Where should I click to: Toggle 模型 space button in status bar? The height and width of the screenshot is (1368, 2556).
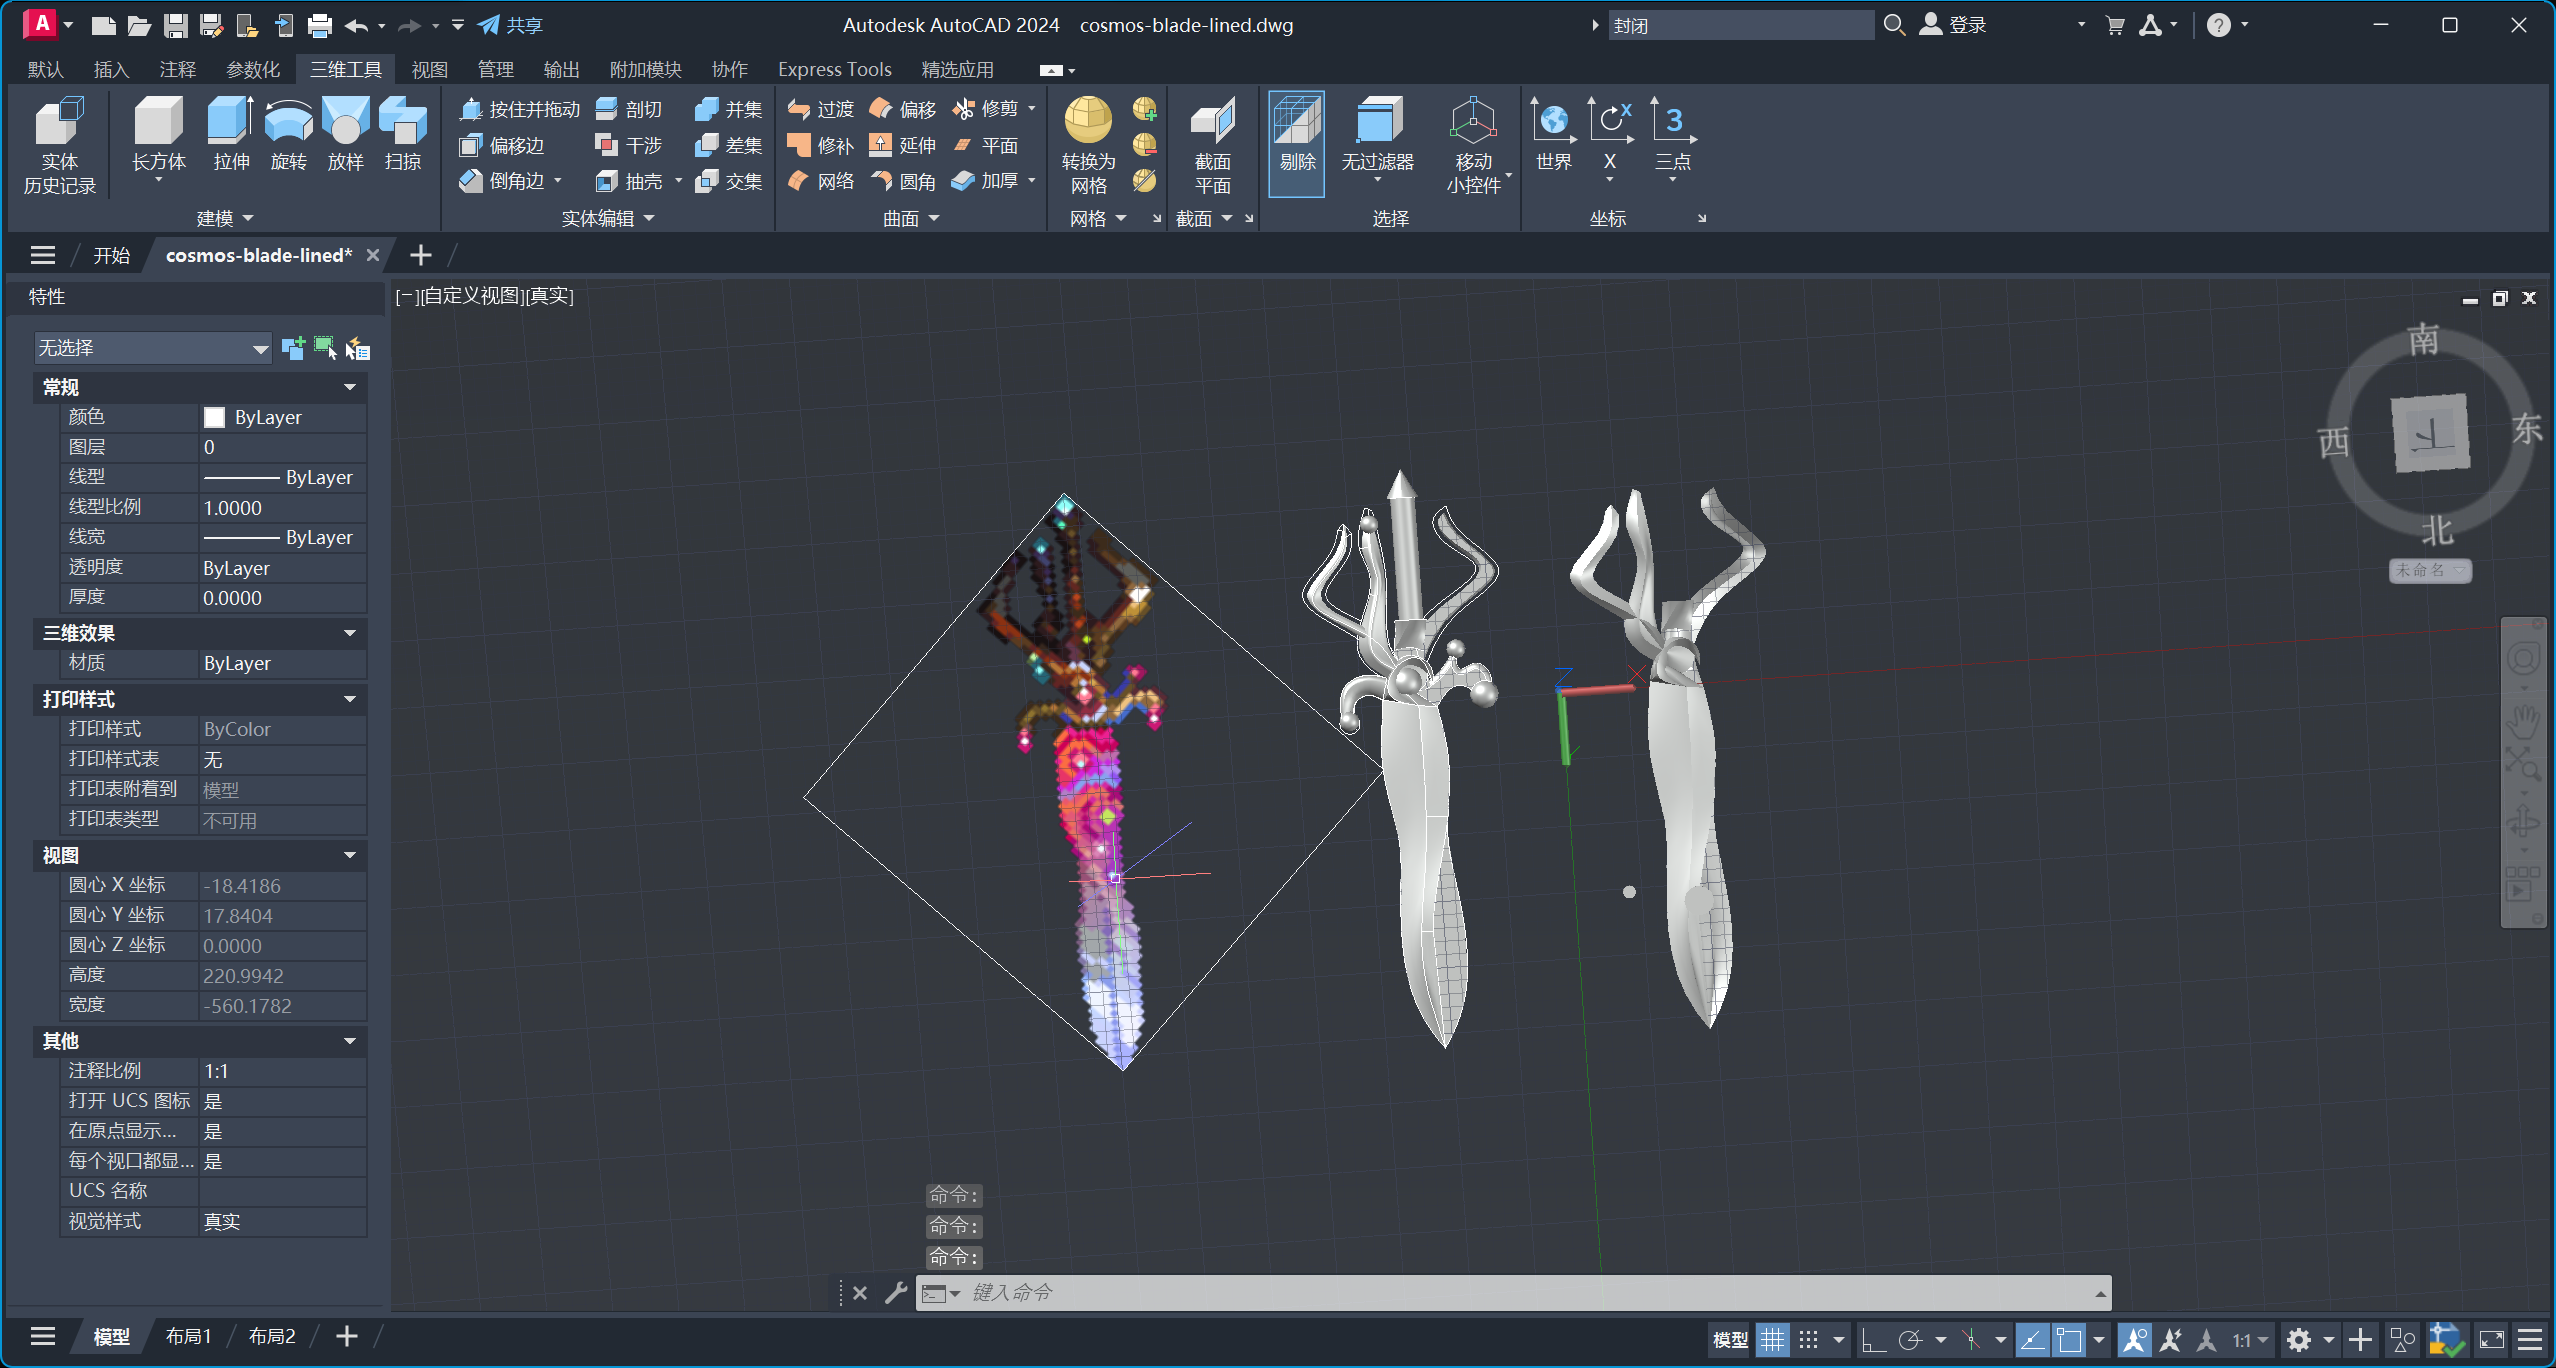pyautogui.click(x=1730, y=1340)
